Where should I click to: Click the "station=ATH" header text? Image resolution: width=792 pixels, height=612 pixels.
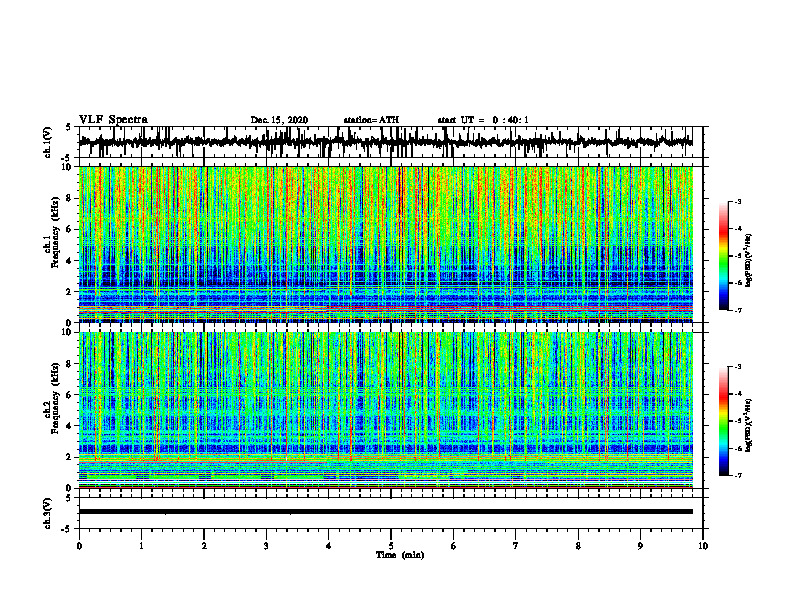(371, 120)
